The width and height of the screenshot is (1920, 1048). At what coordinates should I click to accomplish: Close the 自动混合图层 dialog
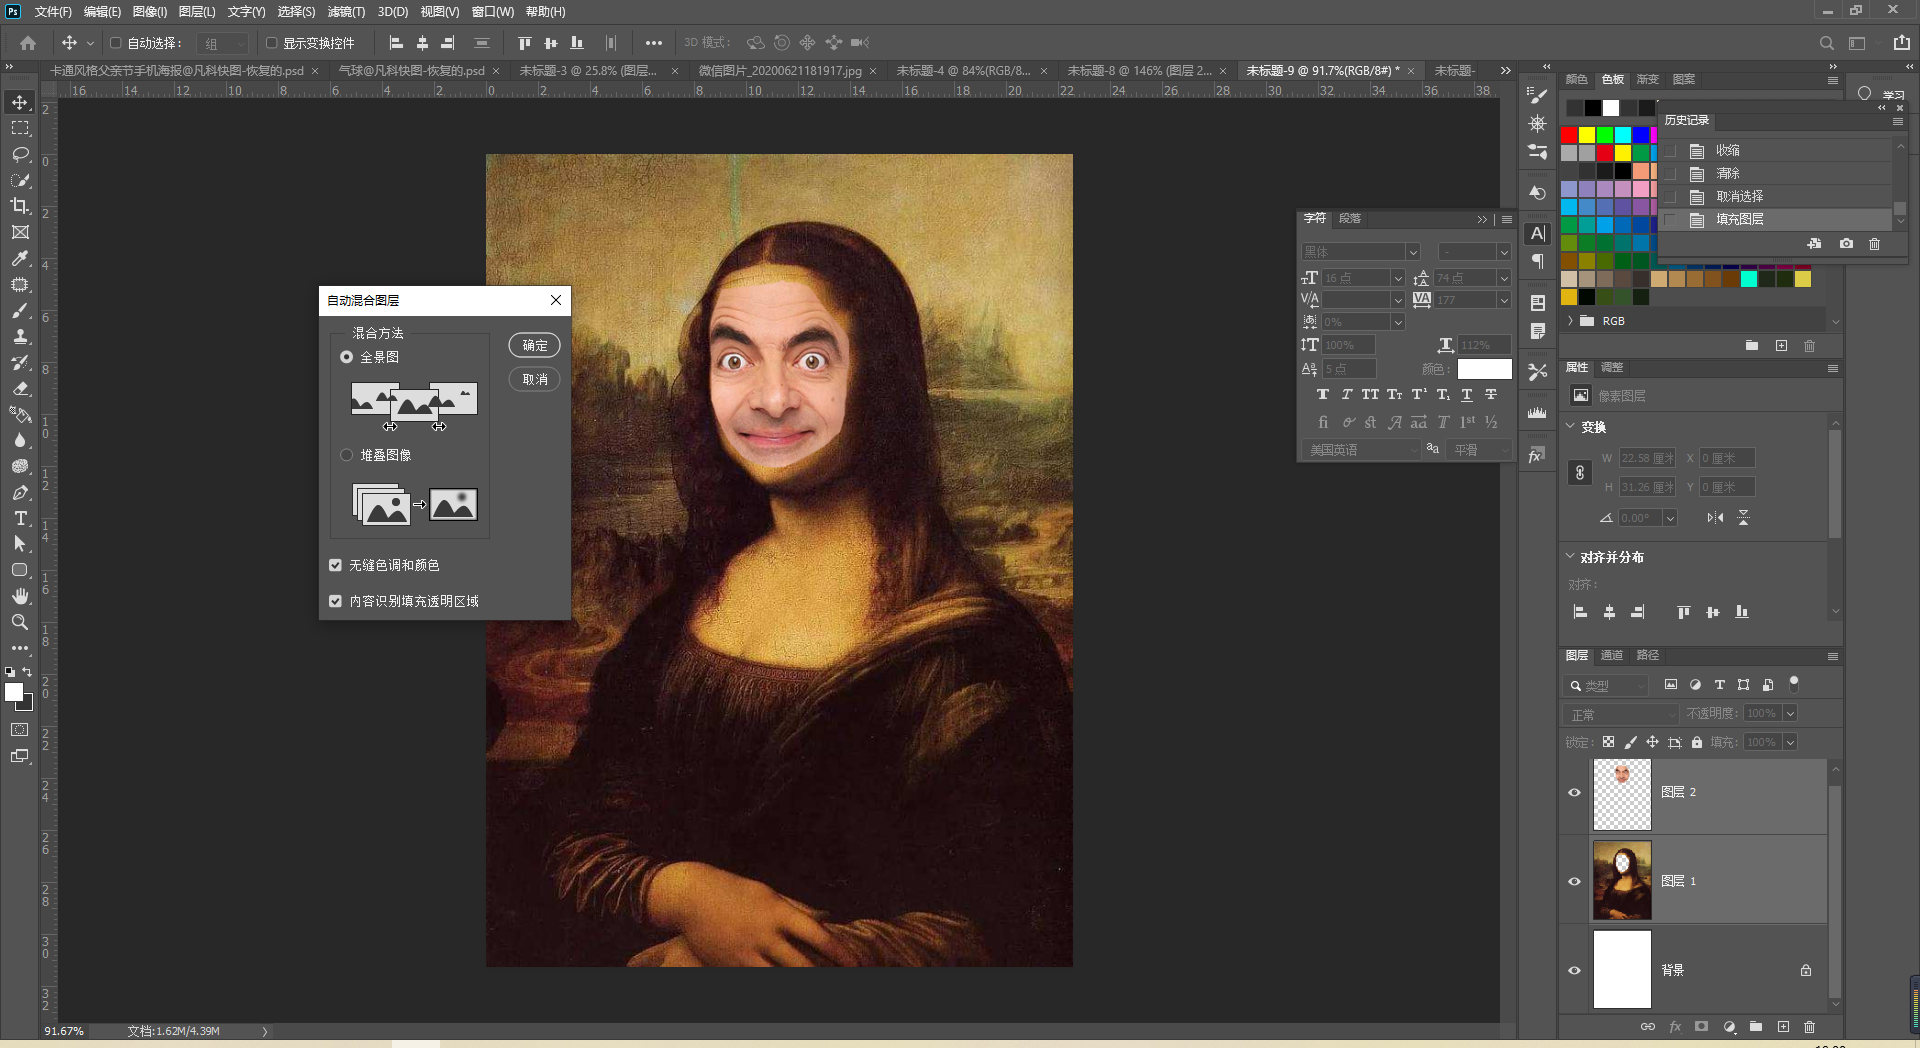pyautogui.click(x=556, y=300)
